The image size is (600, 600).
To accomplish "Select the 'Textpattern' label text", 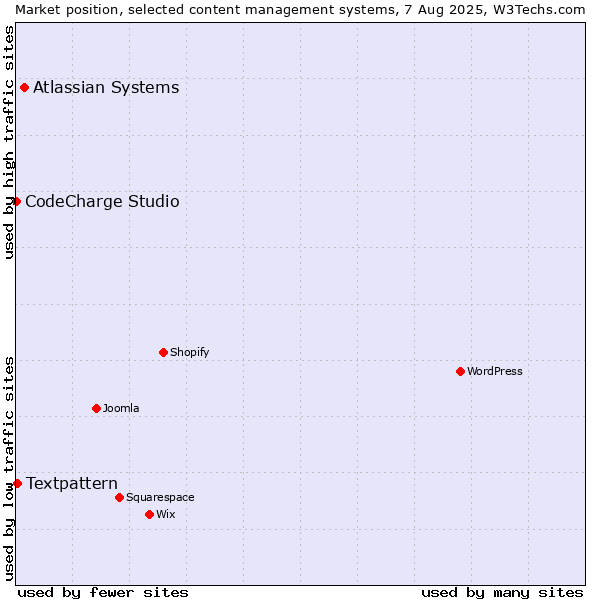I will click(x=72, y=484).
